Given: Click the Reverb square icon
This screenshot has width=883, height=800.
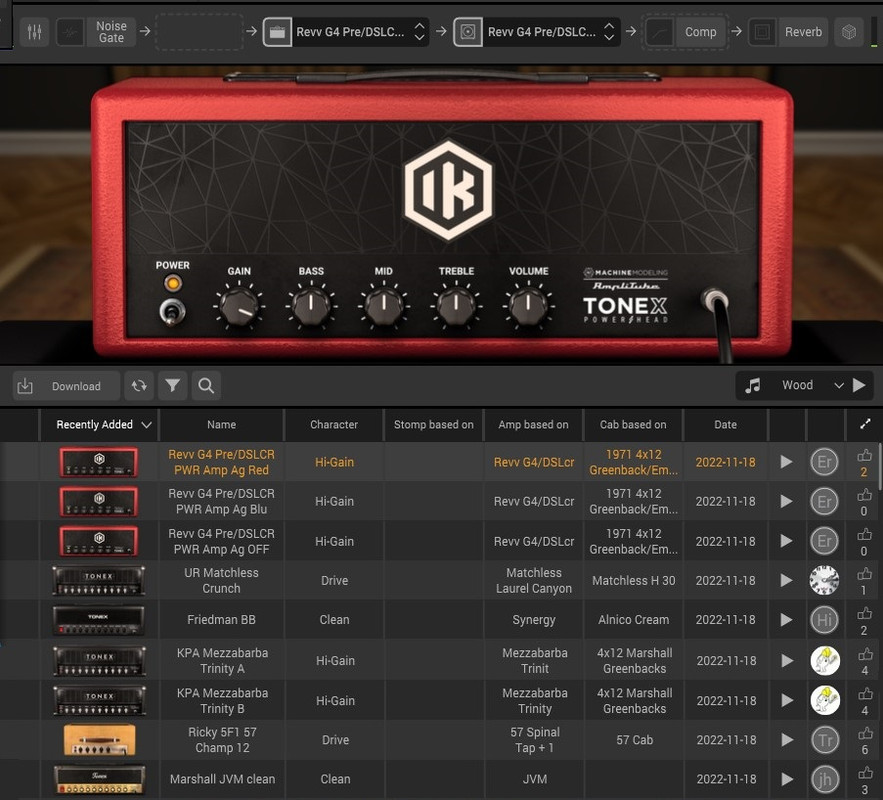Looking at the screenshot, I should point(762,32).
